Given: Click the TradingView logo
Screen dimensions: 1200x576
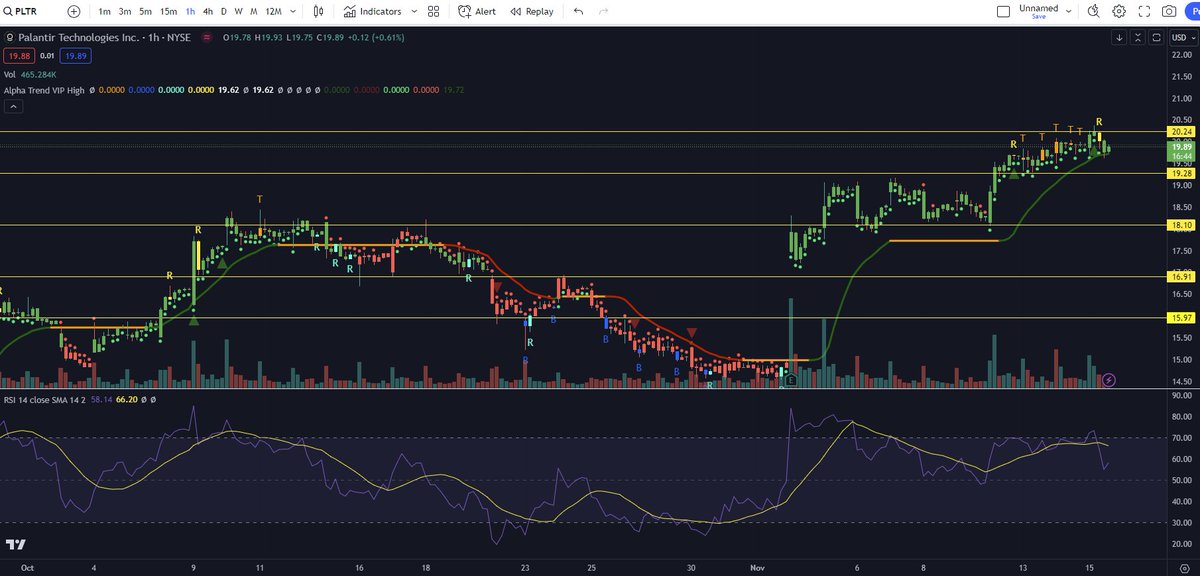Looking at the screenshot, I should 14,544.
